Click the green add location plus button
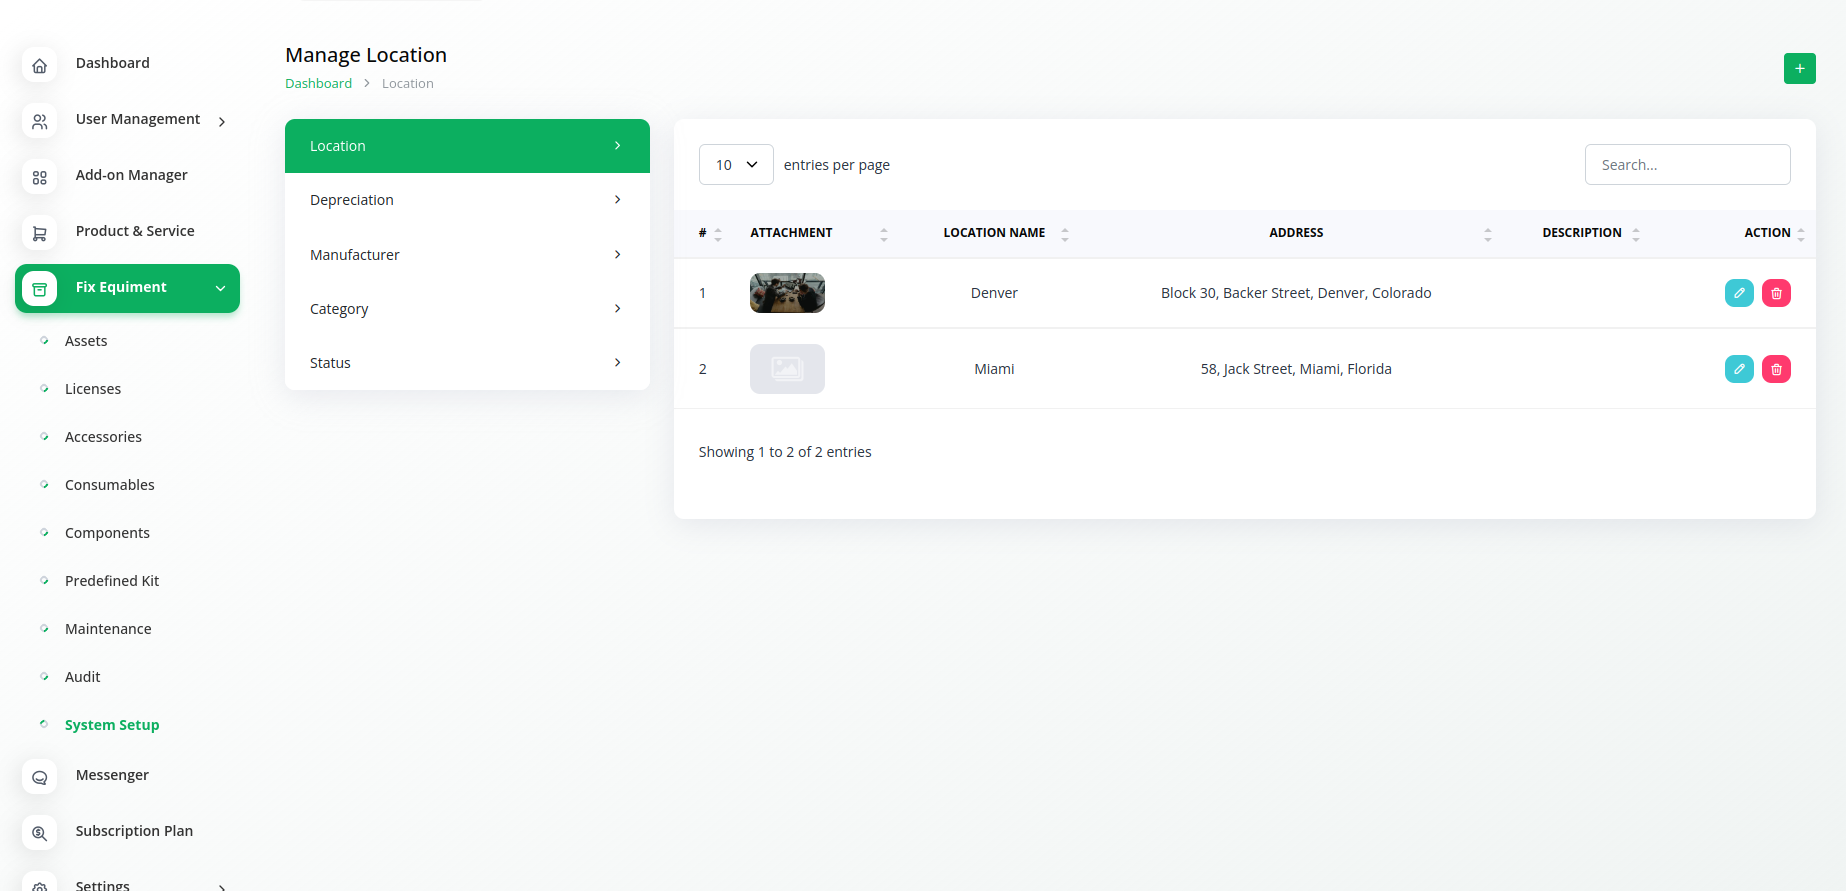1846x891 pixels. click(x=1799, y=68)
